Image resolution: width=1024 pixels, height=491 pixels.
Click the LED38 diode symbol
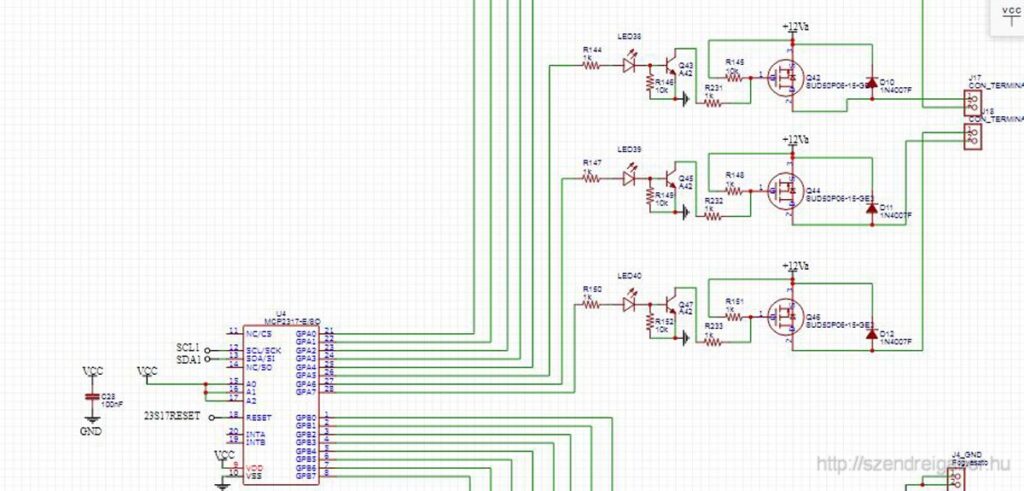pos(630,65)
